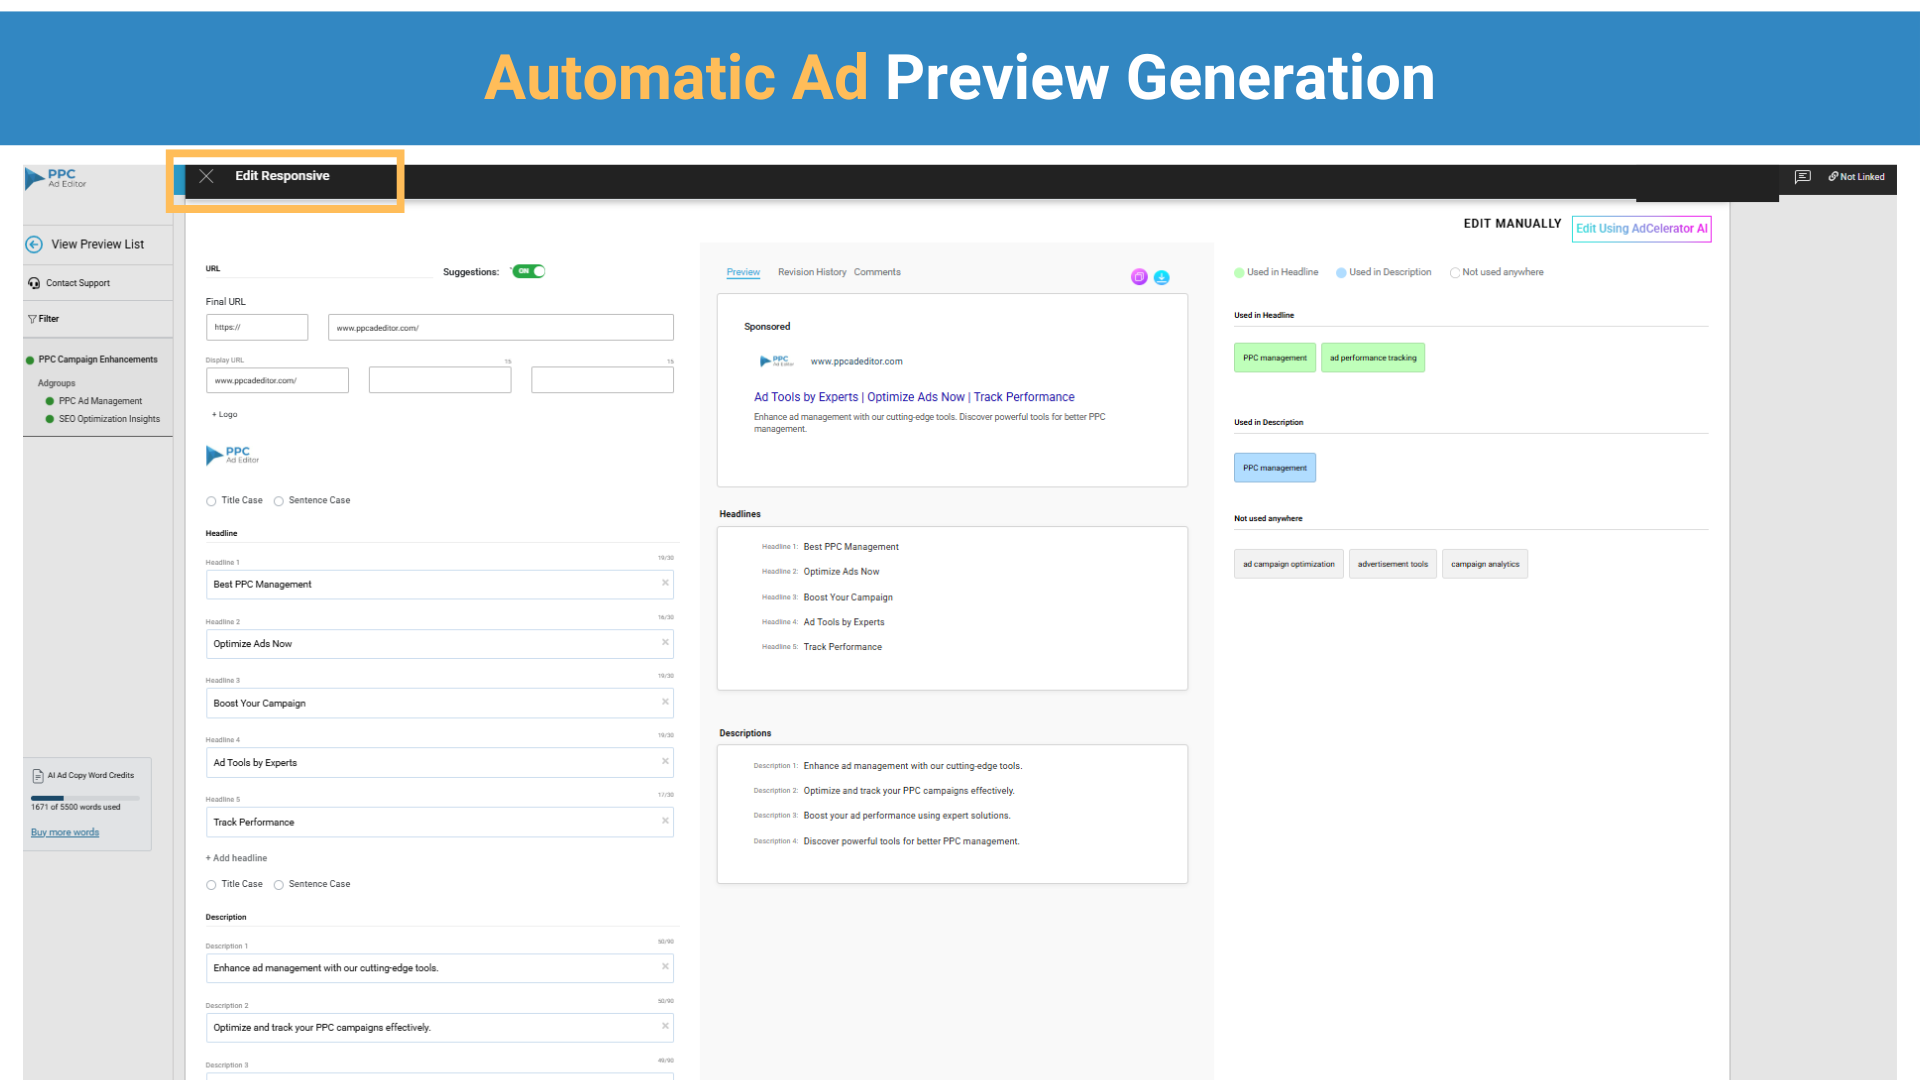Image resolution: width=1920 pixels, height=1080 pixels.
Task: Close the Edit Responsive panel
Action: pyautogui.click(x=206, y=176)
